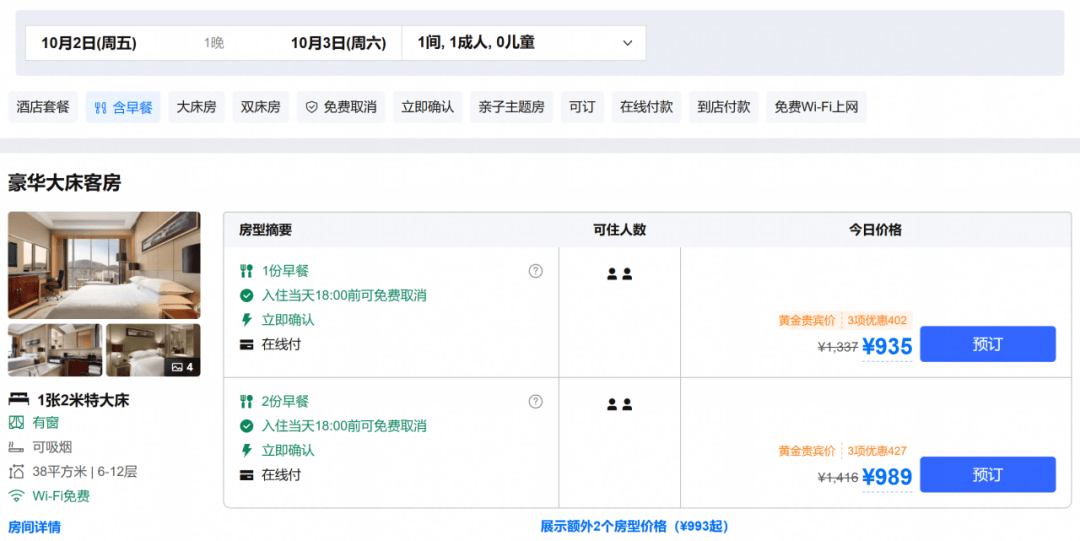1080x541 pixels.
Task: Click the bed icon beside 1张2米特大床
Action: tap(19, 399)
